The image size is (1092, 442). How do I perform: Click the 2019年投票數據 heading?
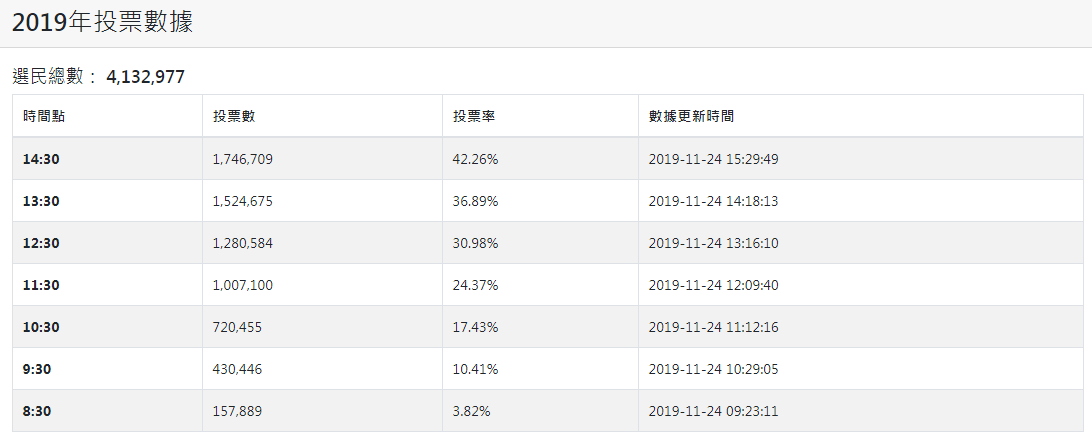[102, 23]
